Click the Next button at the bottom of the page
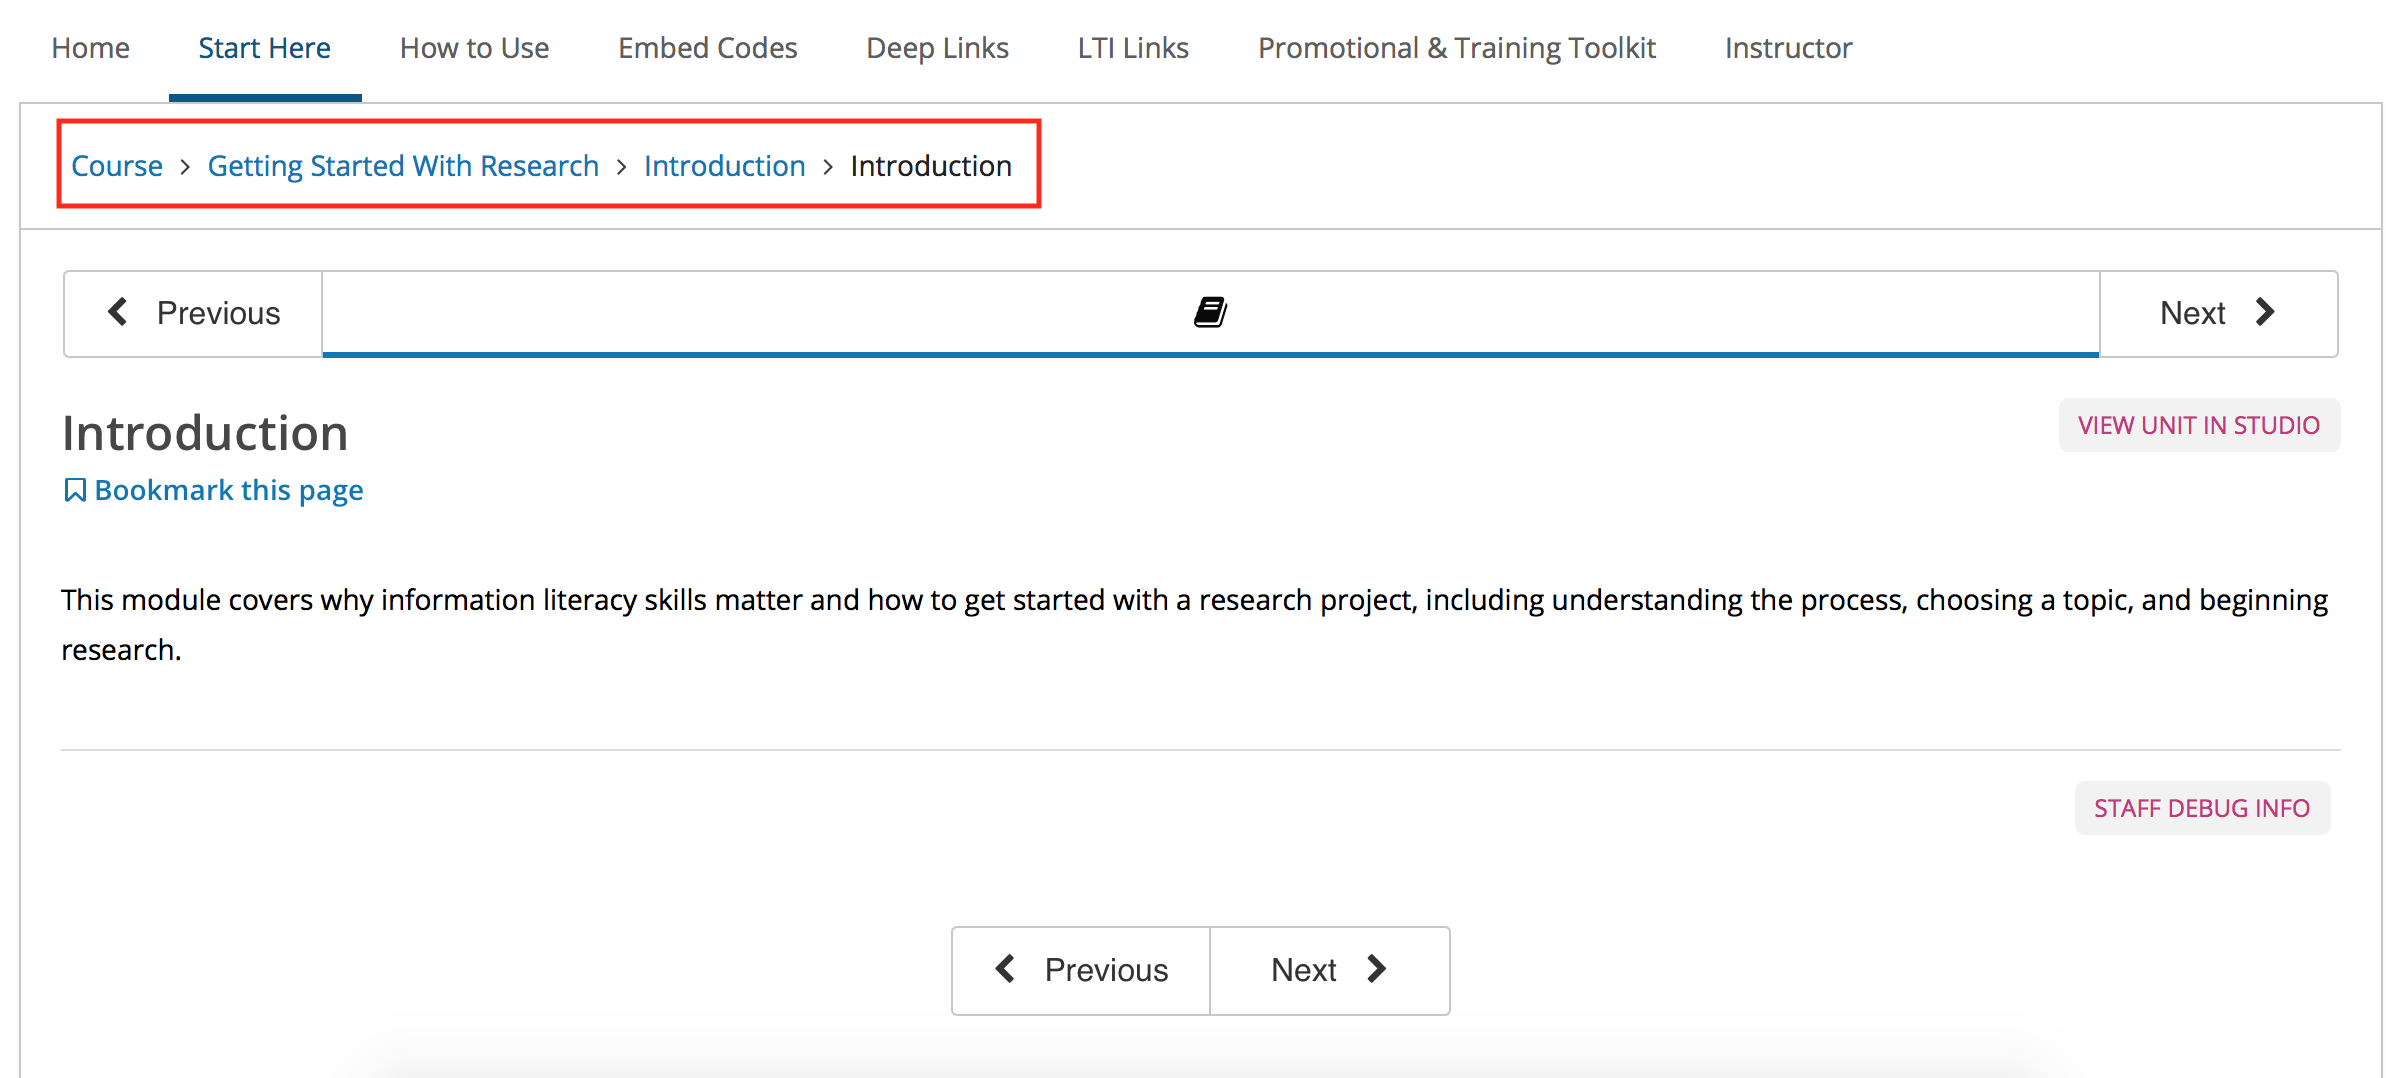This screenshot has height=1078, width=2386. 1330,970
